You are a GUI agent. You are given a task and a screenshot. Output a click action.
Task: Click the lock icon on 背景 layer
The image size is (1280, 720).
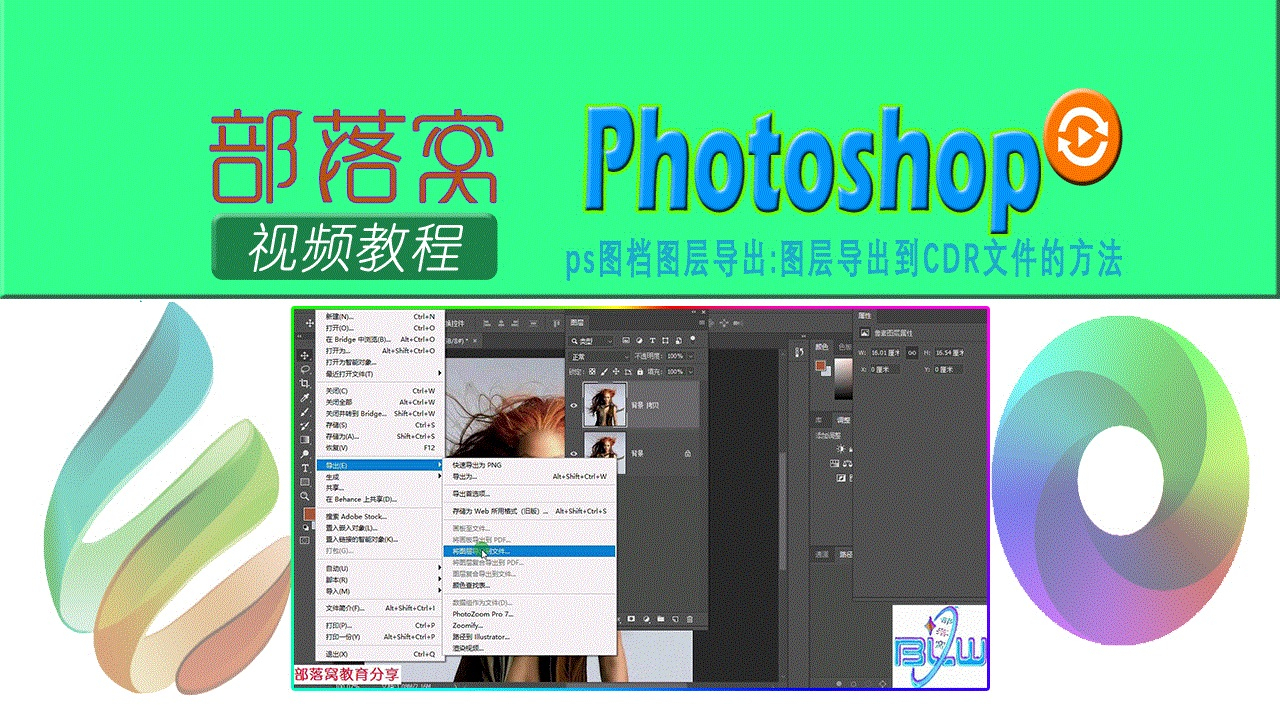[x=688, y=453]
